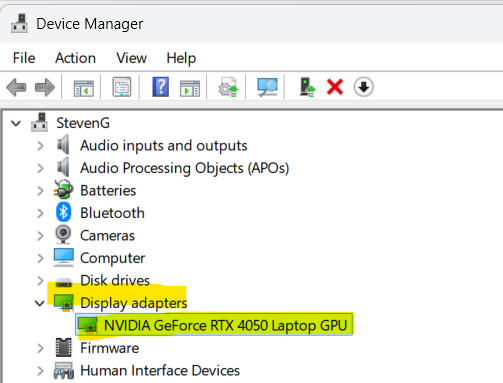Expand the Computer chevron
The width and height of the screenshot is (503, 383).
click(40, 258)
